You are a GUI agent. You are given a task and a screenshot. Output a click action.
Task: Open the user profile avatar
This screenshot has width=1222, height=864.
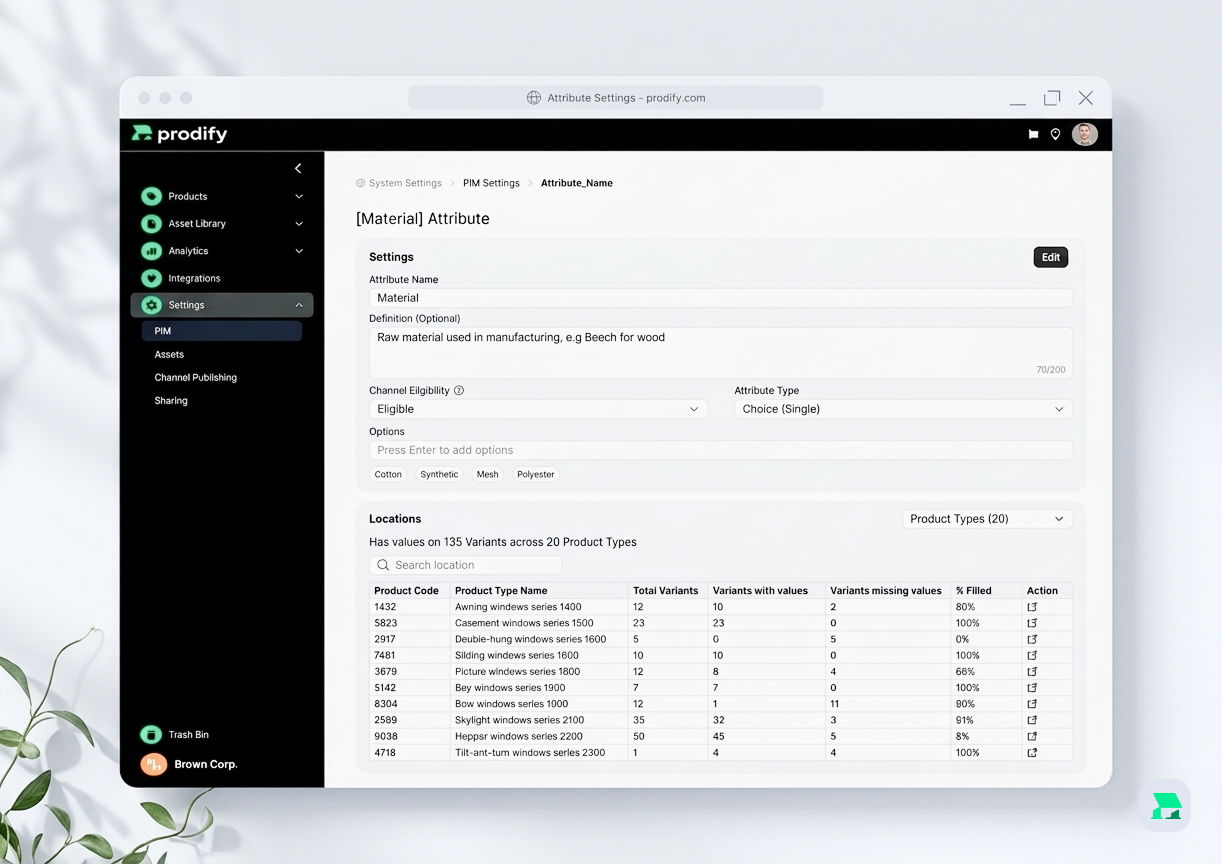1084,134
